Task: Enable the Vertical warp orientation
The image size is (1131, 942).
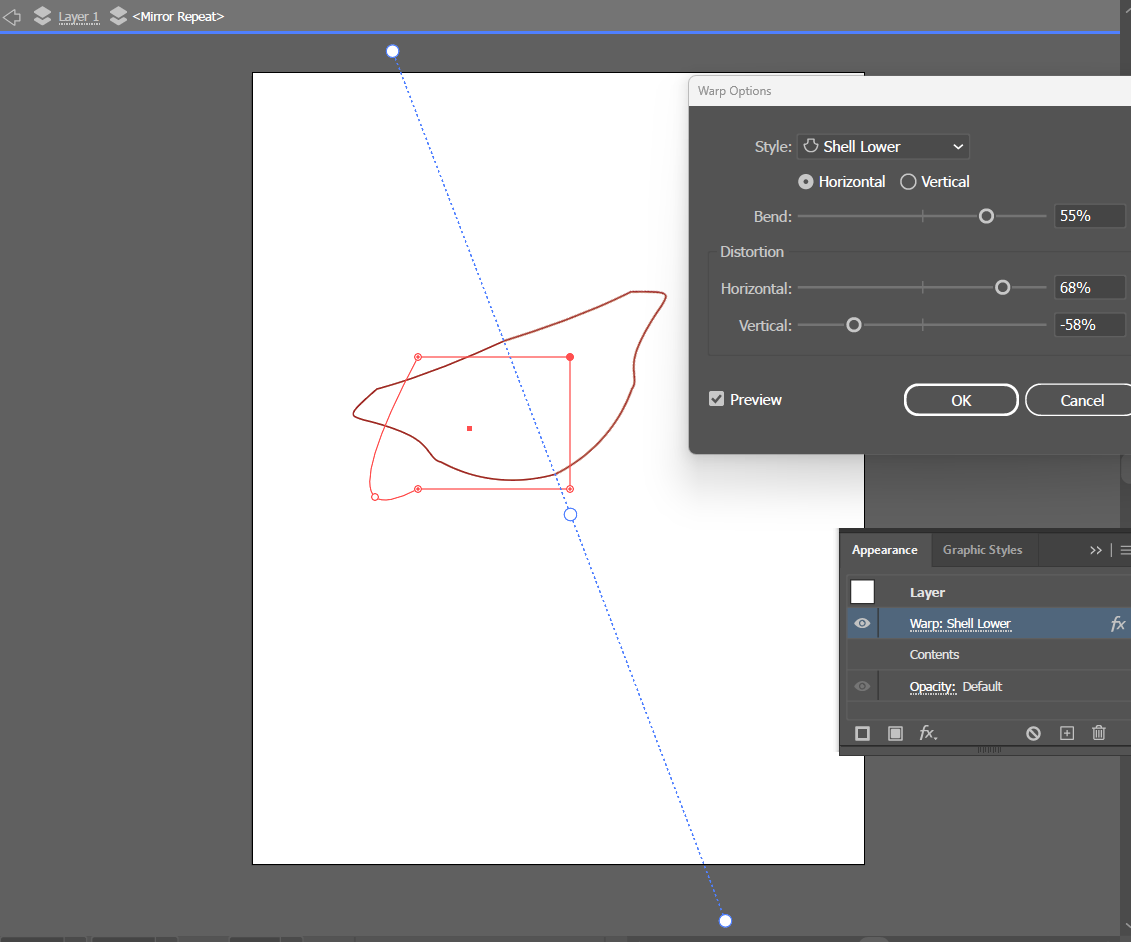Action: click(908, 181)
